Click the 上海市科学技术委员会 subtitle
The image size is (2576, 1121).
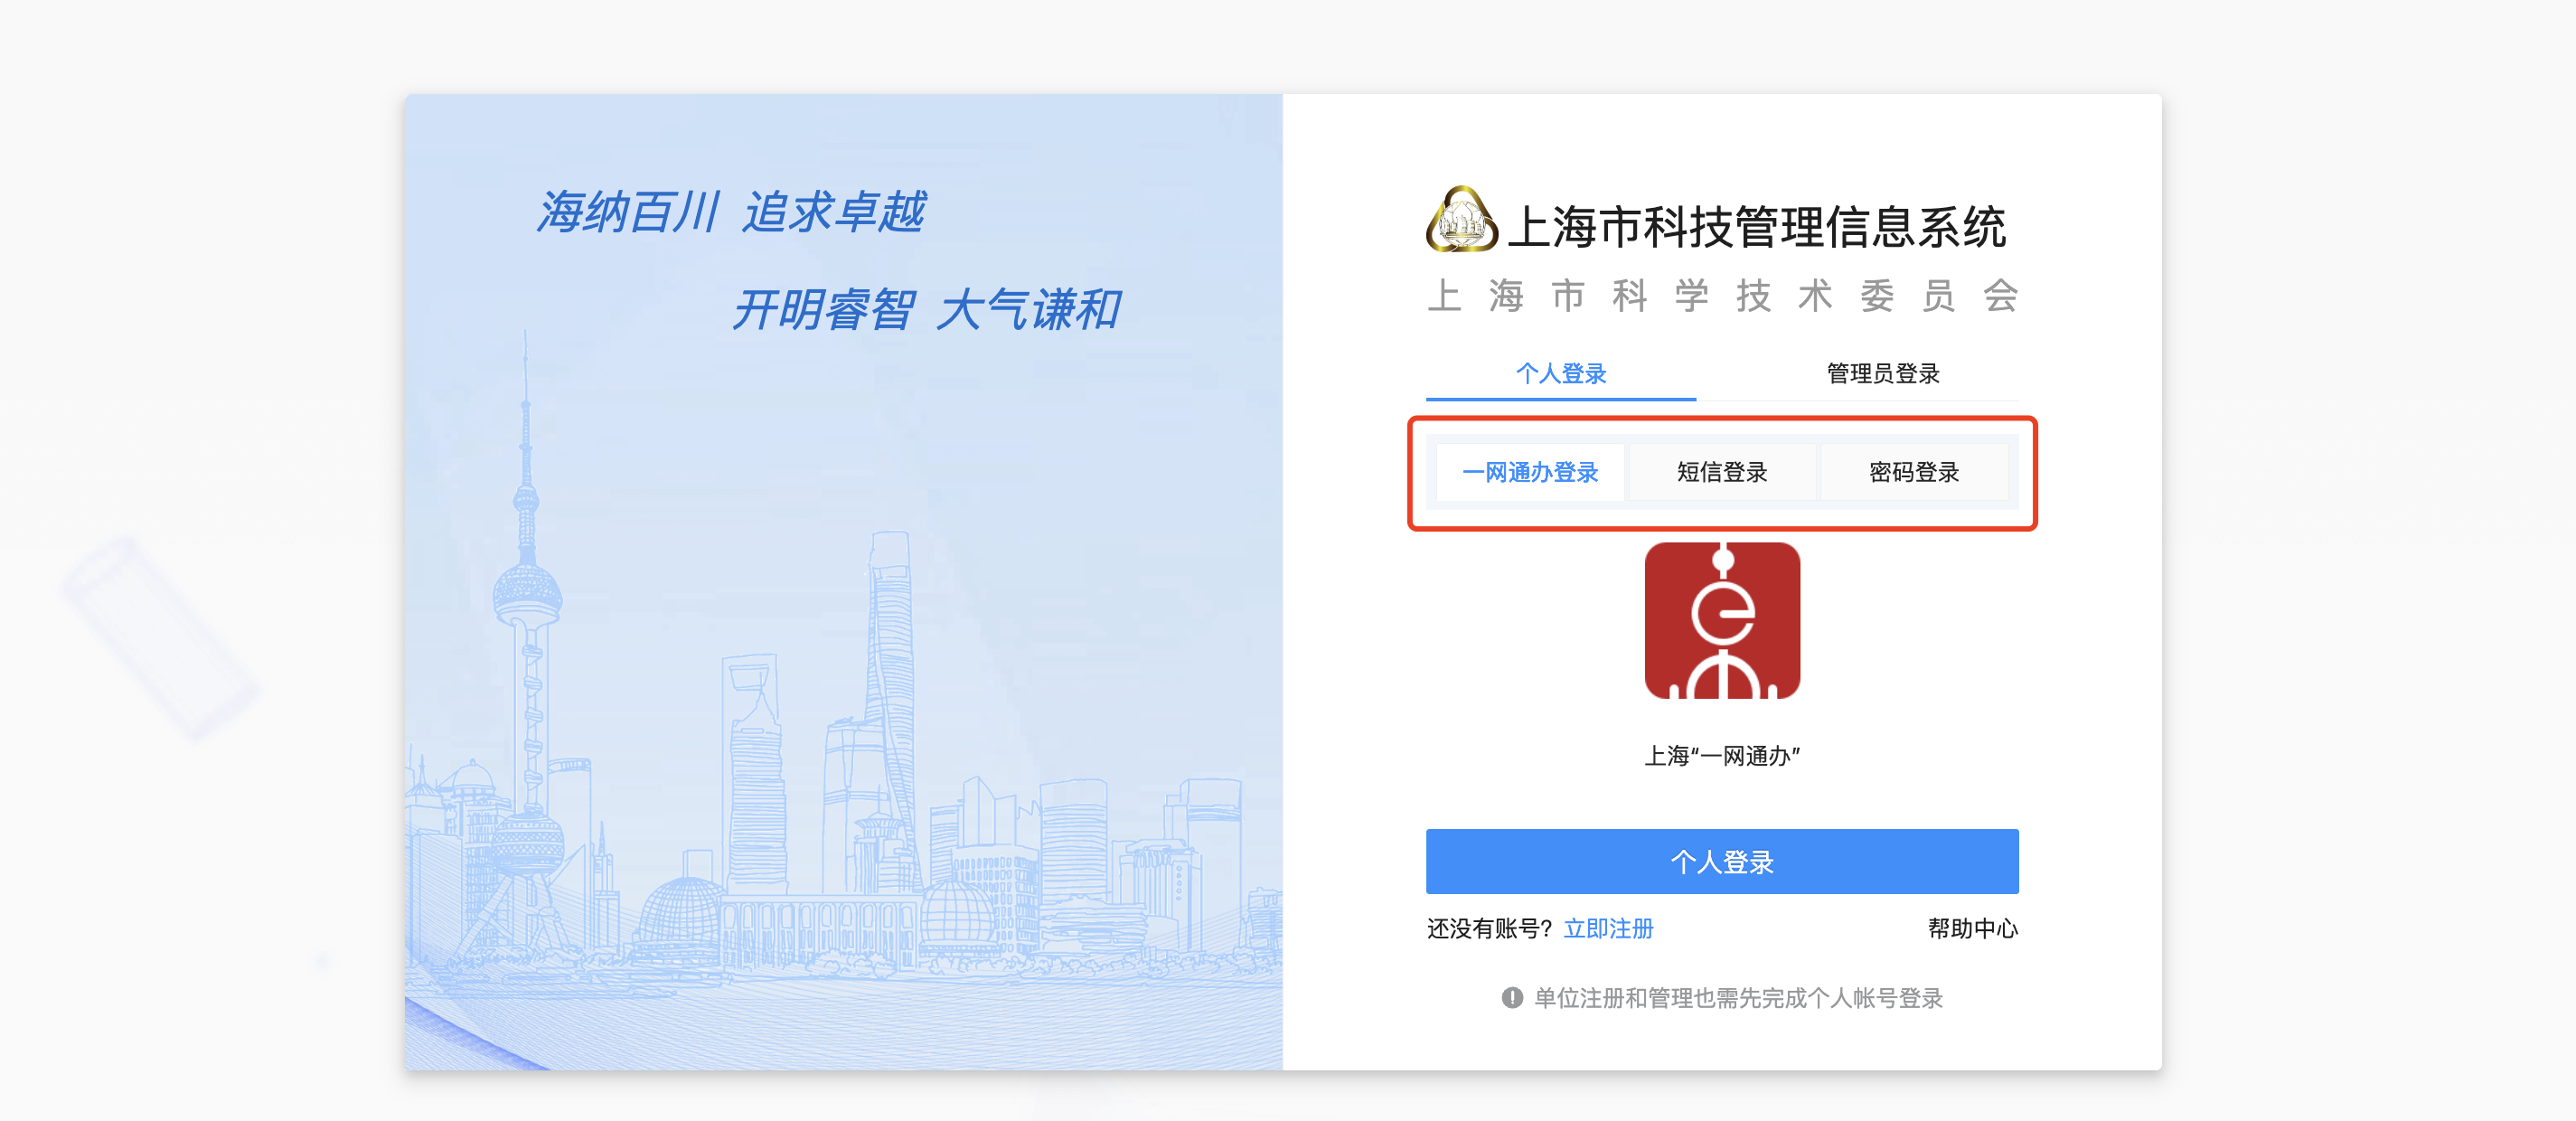point(1722,296)
